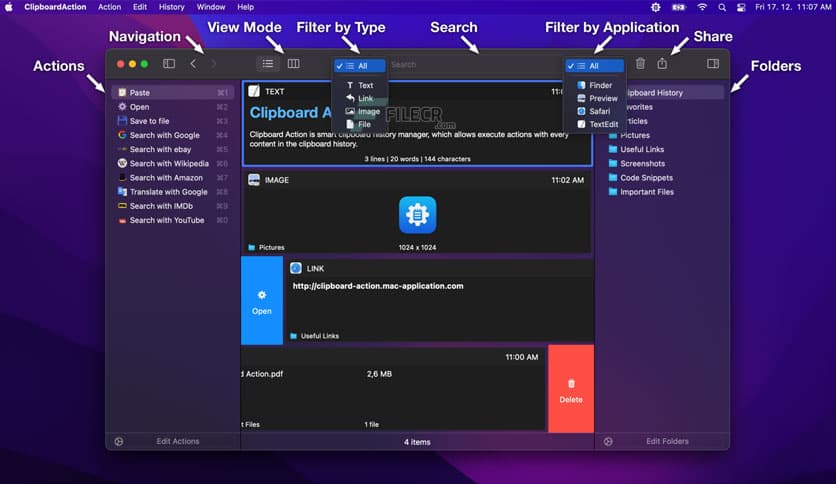The image size is (836, 484).
Task: Click the red Delete swipe button
Action: pyautogui.click(x=571, y=389)
